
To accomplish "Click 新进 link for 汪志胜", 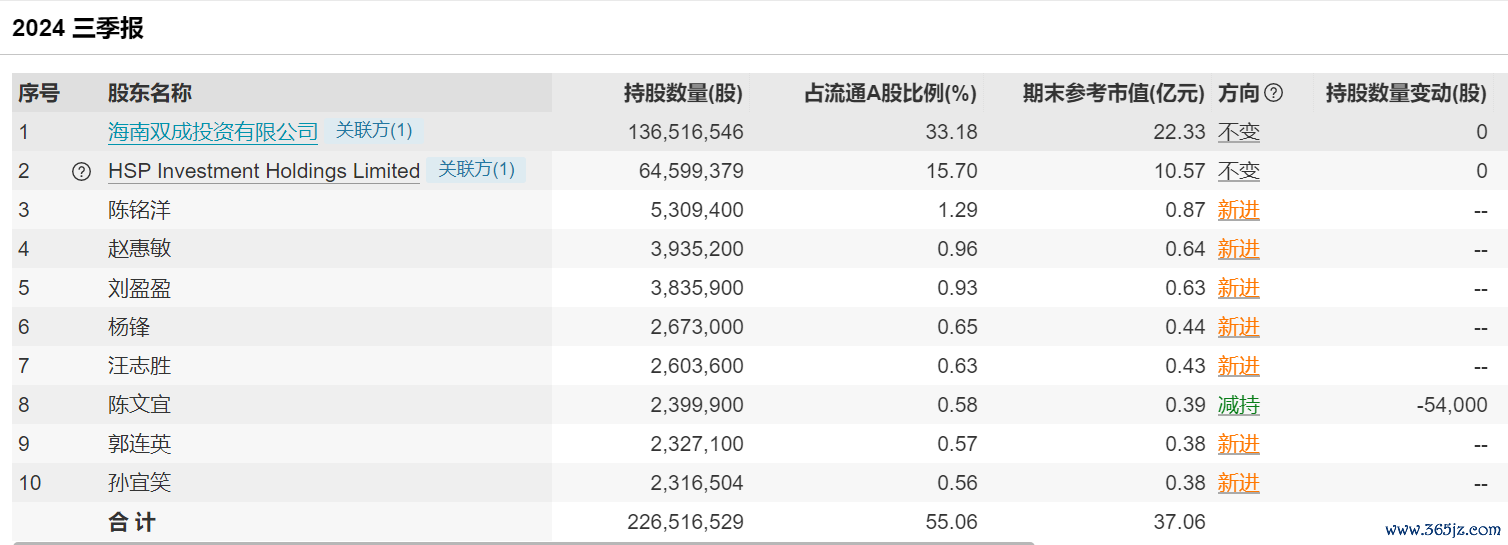I will tap(1238, 366).
